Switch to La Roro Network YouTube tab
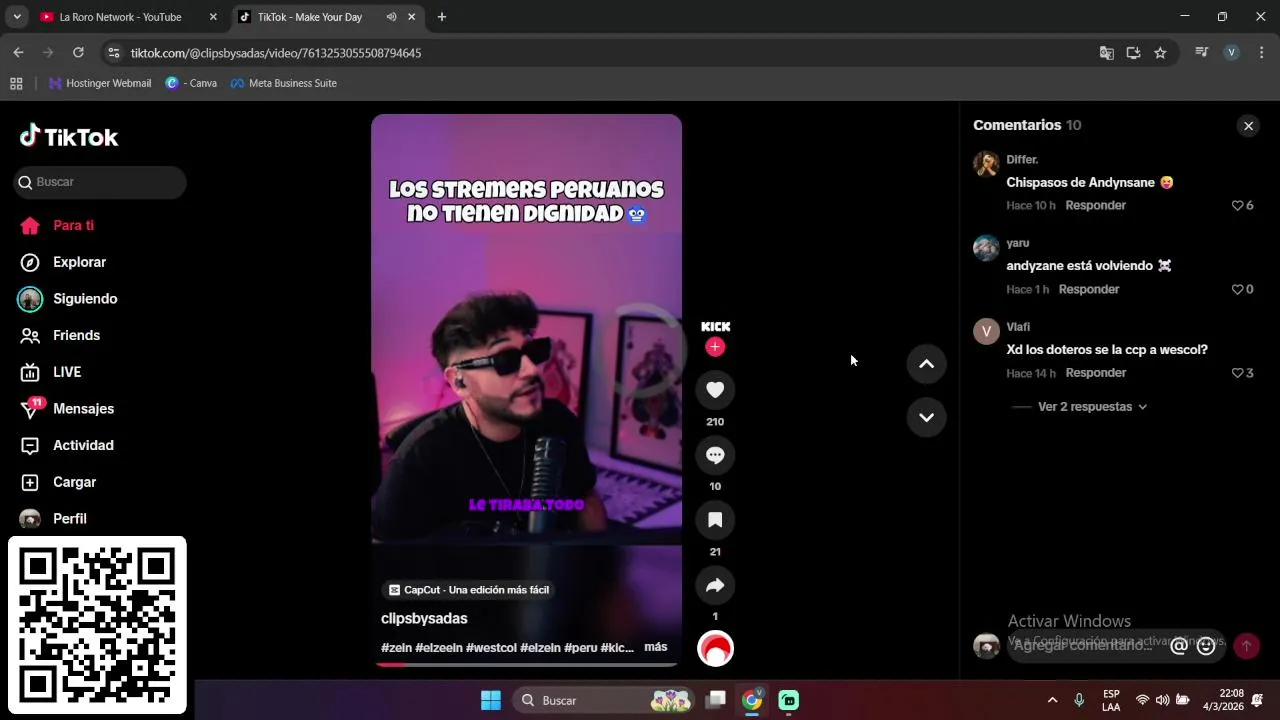 (120, 17)
